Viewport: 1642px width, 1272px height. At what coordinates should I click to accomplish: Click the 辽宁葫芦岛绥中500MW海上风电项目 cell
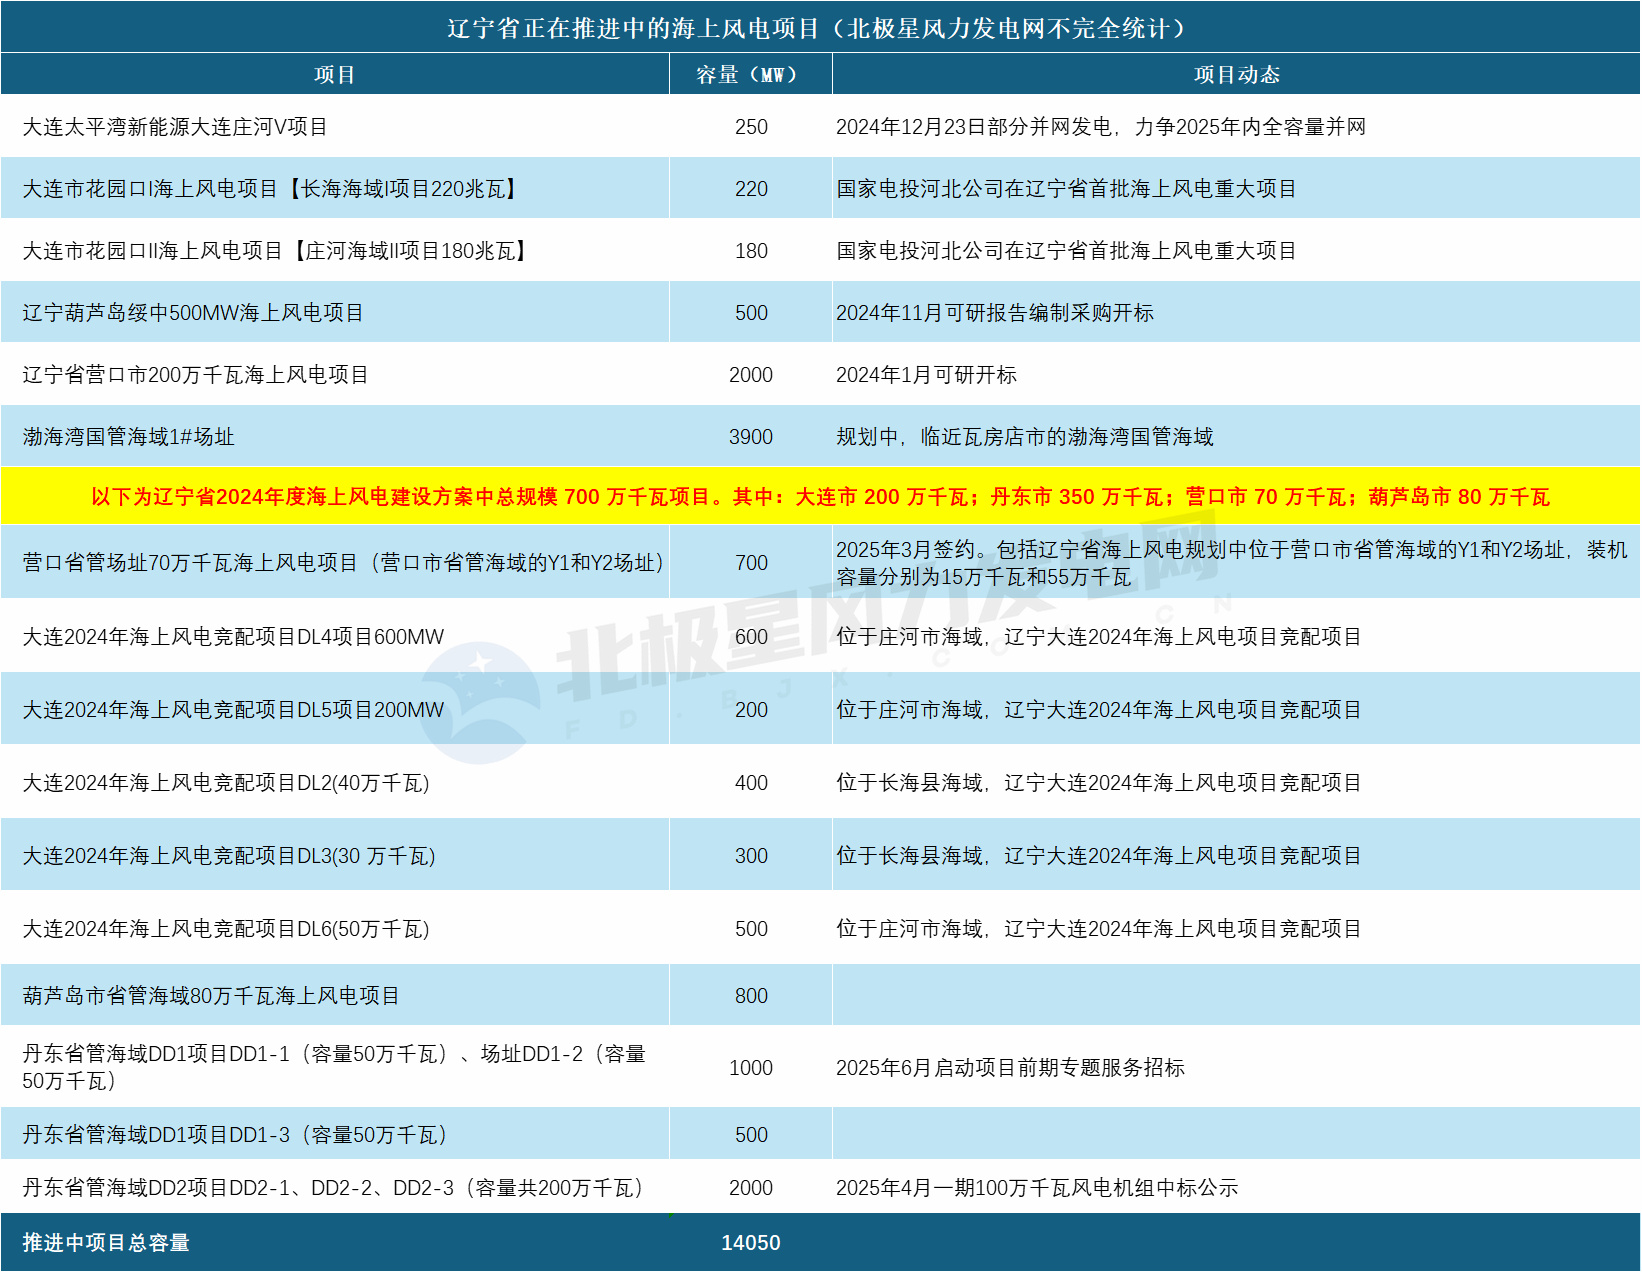pos(193,313)
